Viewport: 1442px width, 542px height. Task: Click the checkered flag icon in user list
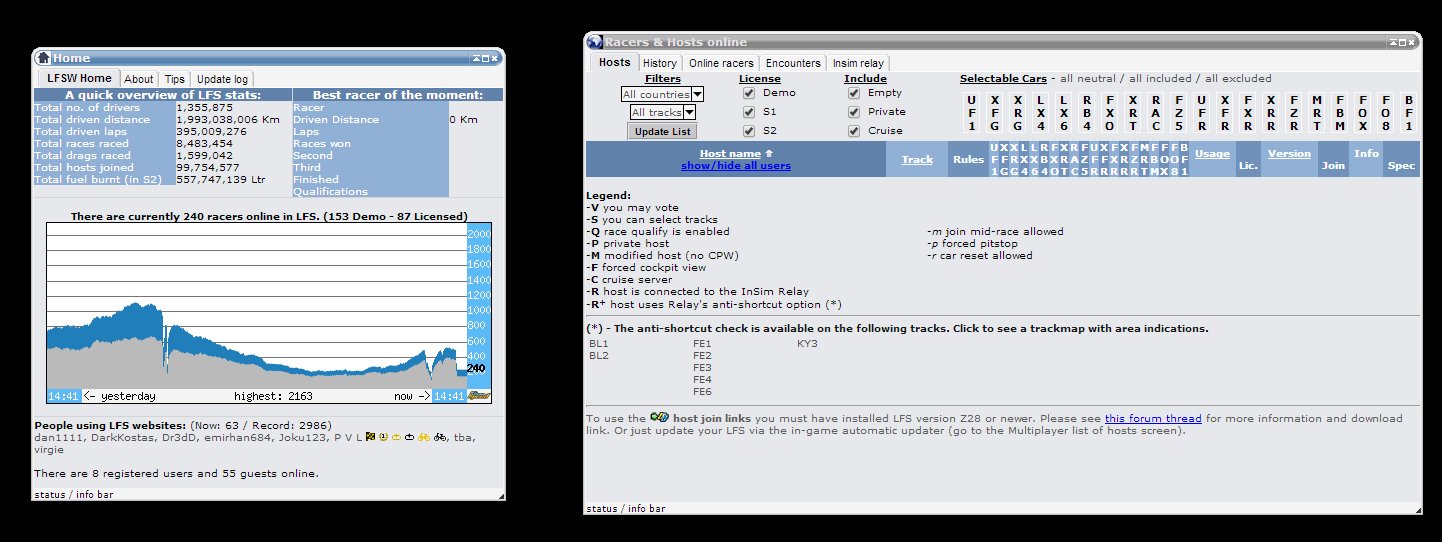click(x=368, y=437)
